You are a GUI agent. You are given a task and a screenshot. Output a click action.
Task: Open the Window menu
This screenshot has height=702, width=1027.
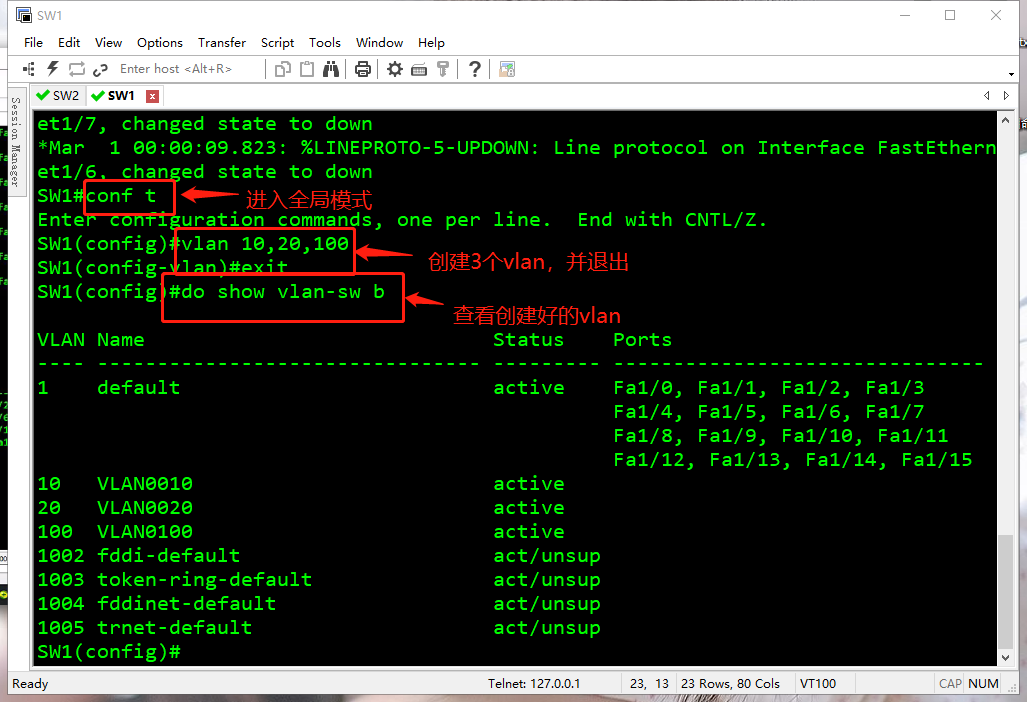click(x=379, y=43)
